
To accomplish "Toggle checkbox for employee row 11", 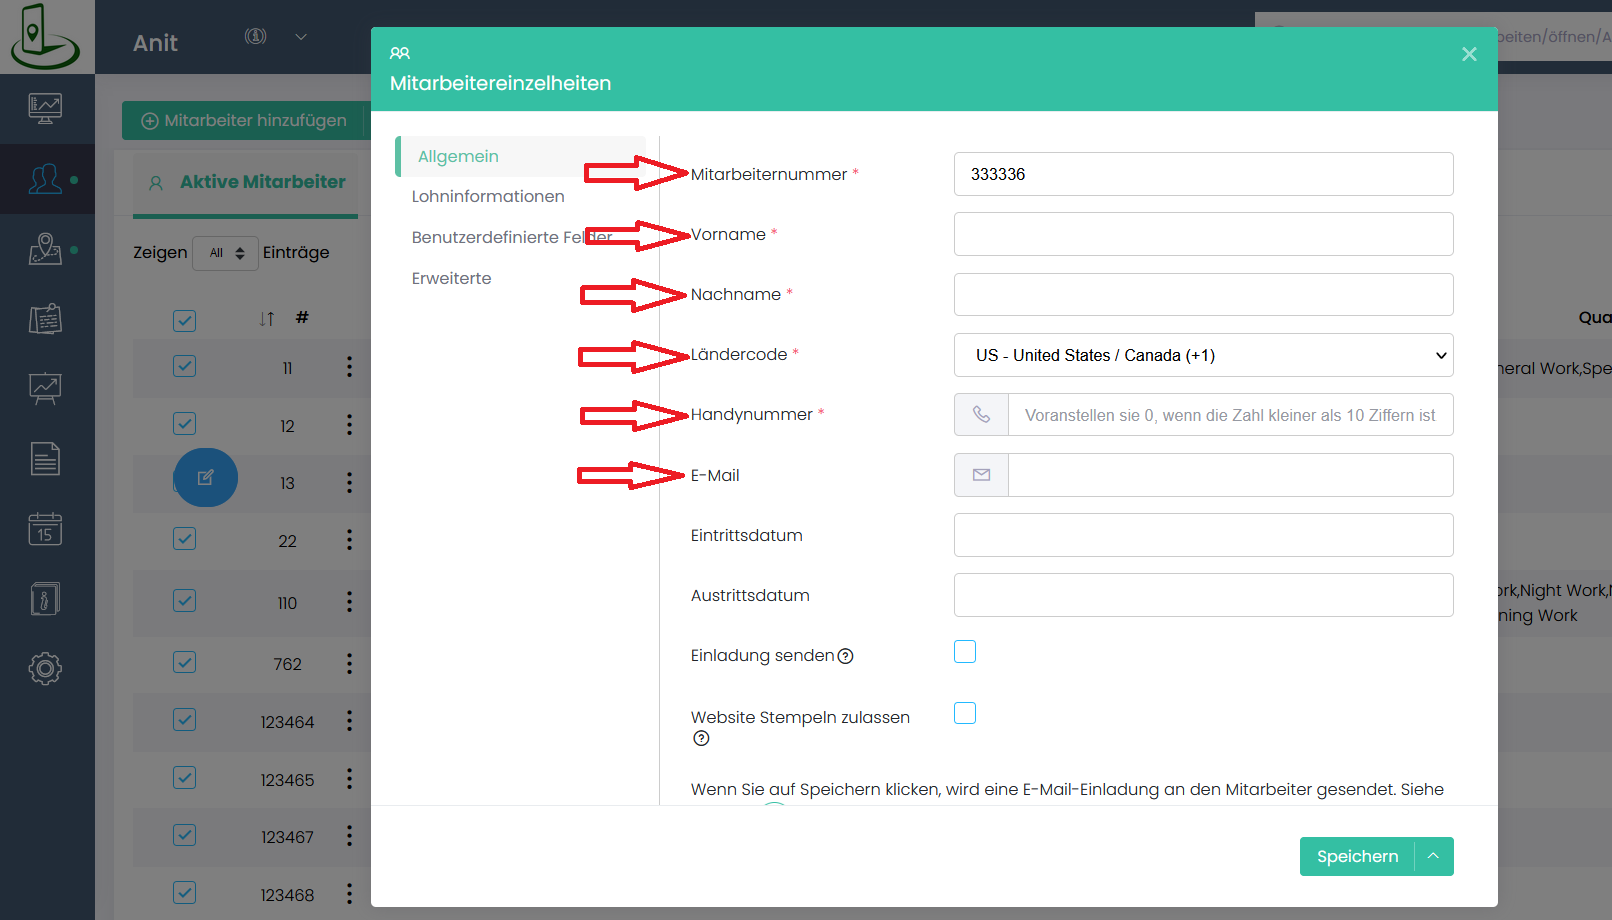I will point(184,366).
